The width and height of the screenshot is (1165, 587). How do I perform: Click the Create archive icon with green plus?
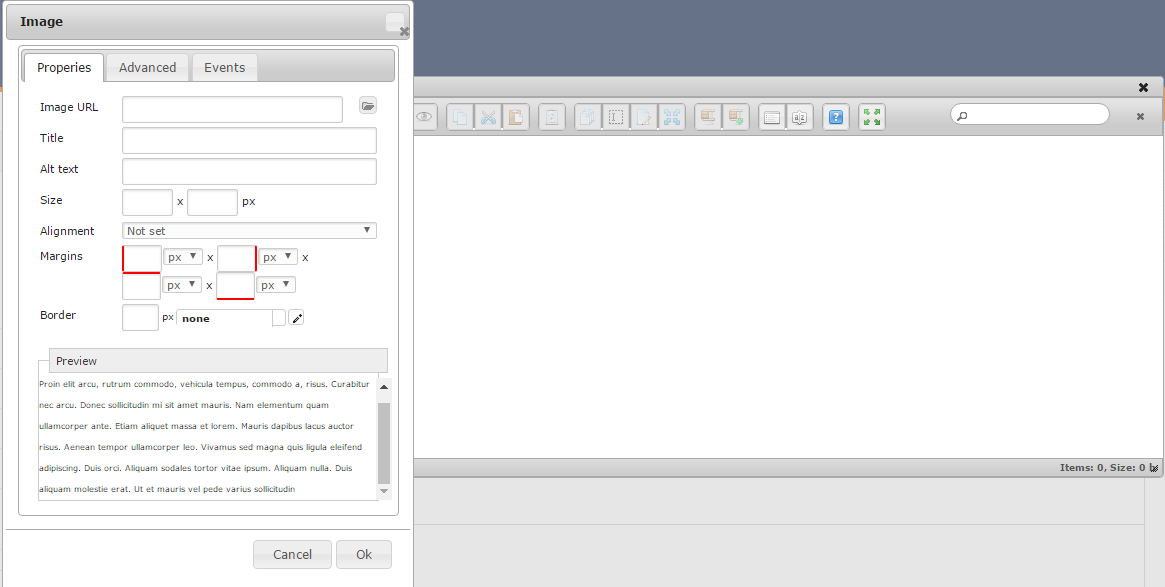coord(736,117)
